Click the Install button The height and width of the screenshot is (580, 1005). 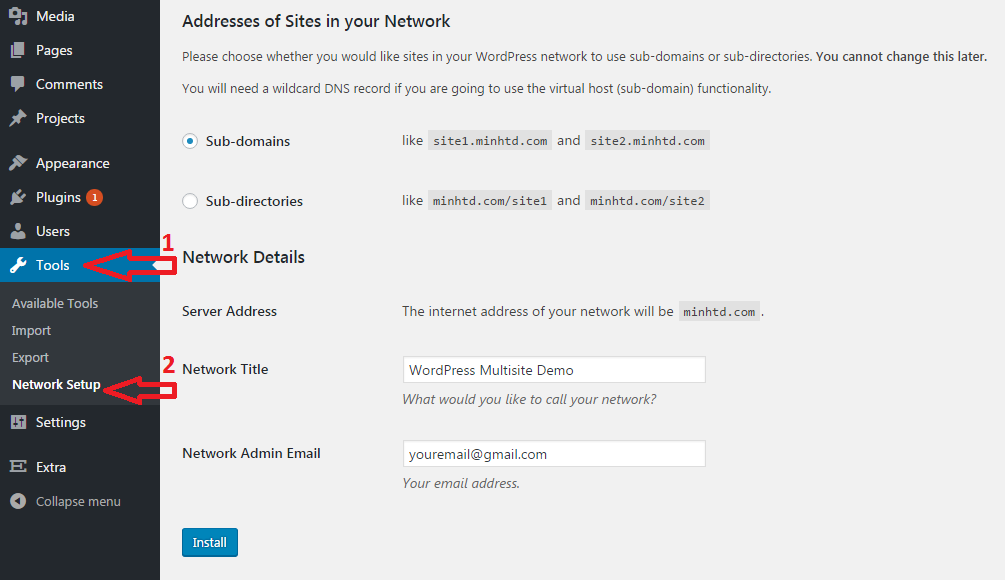(209, 542)
